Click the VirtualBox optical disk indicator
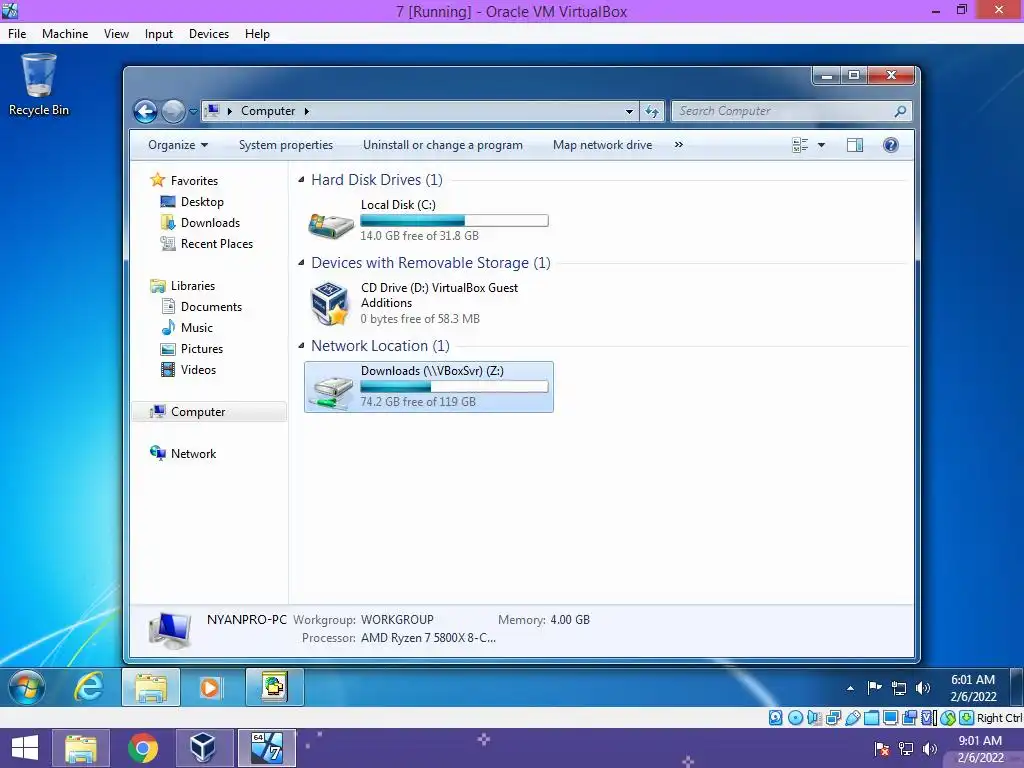The width and height of the screenshot is (1024, 768). [x=795, y=718]
